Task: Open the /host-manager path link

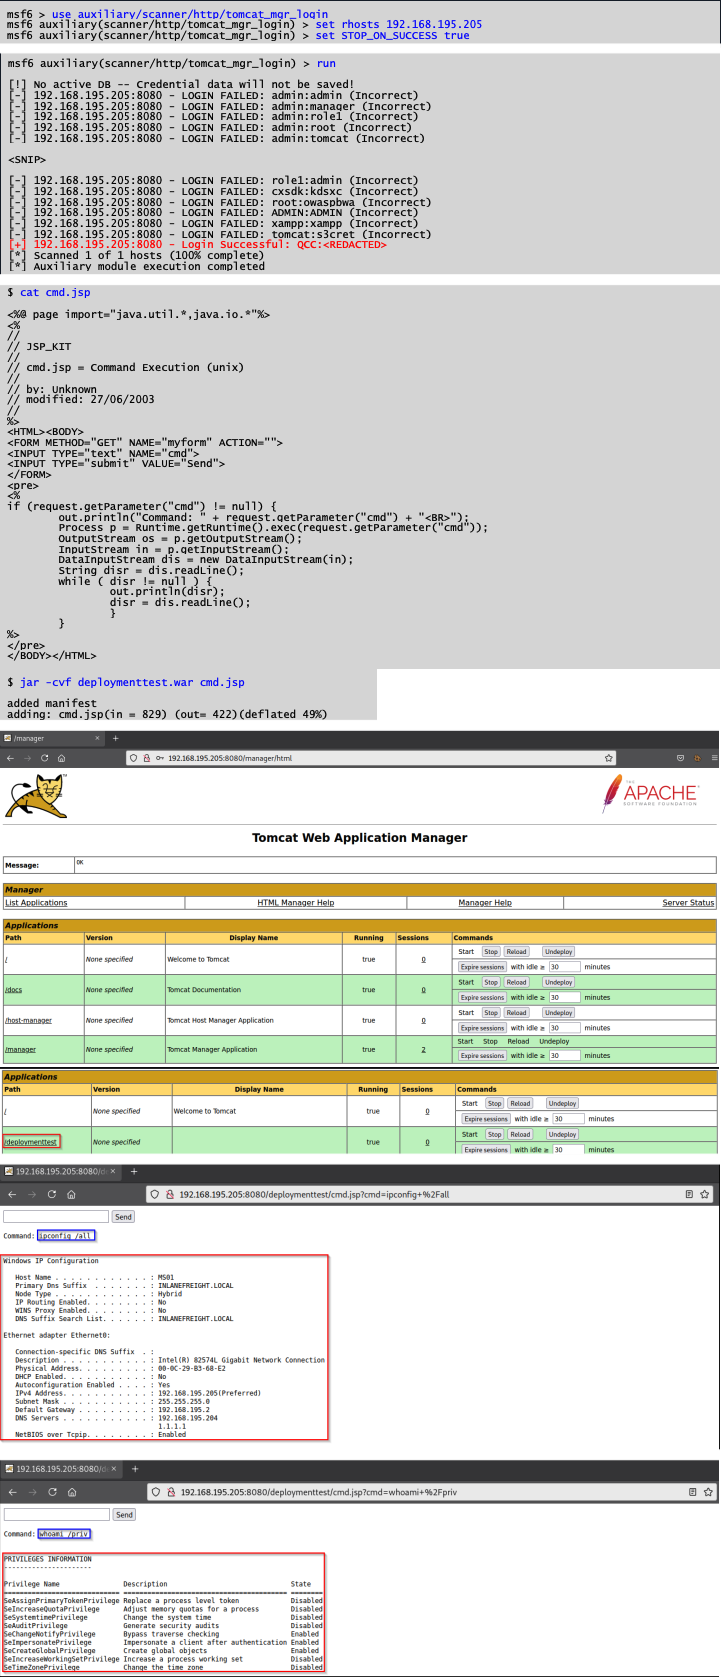Action: point(28,1020)
